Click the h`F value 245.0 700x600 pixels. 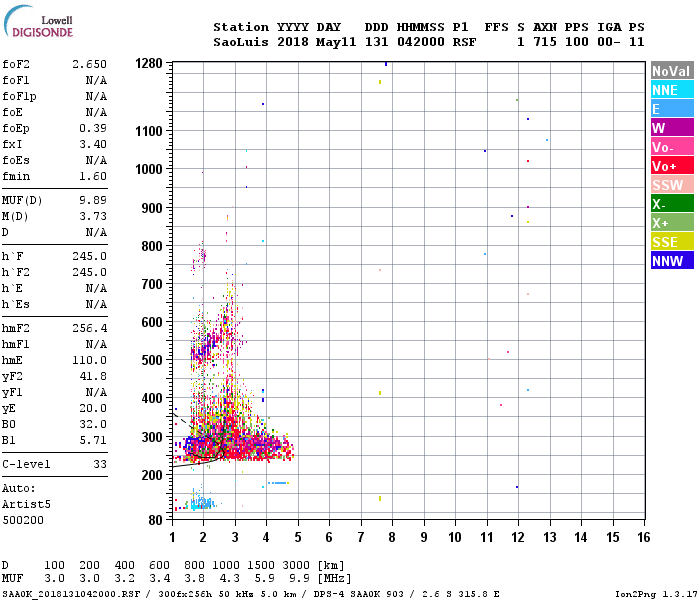point(89,256)
